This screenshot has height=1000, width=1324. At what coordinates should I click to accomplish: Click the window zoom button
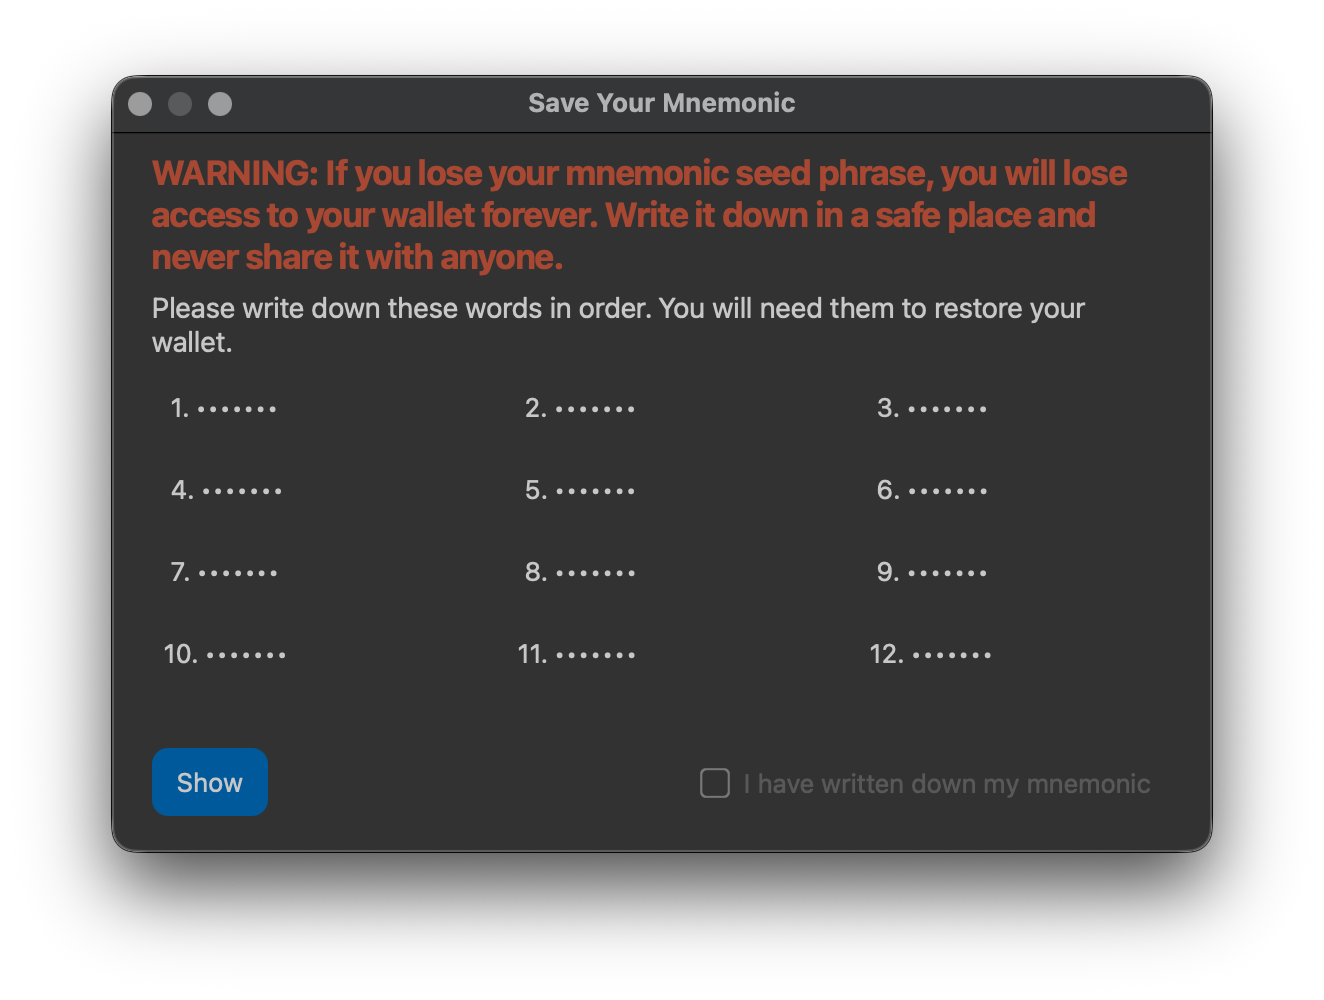point(220,104)
